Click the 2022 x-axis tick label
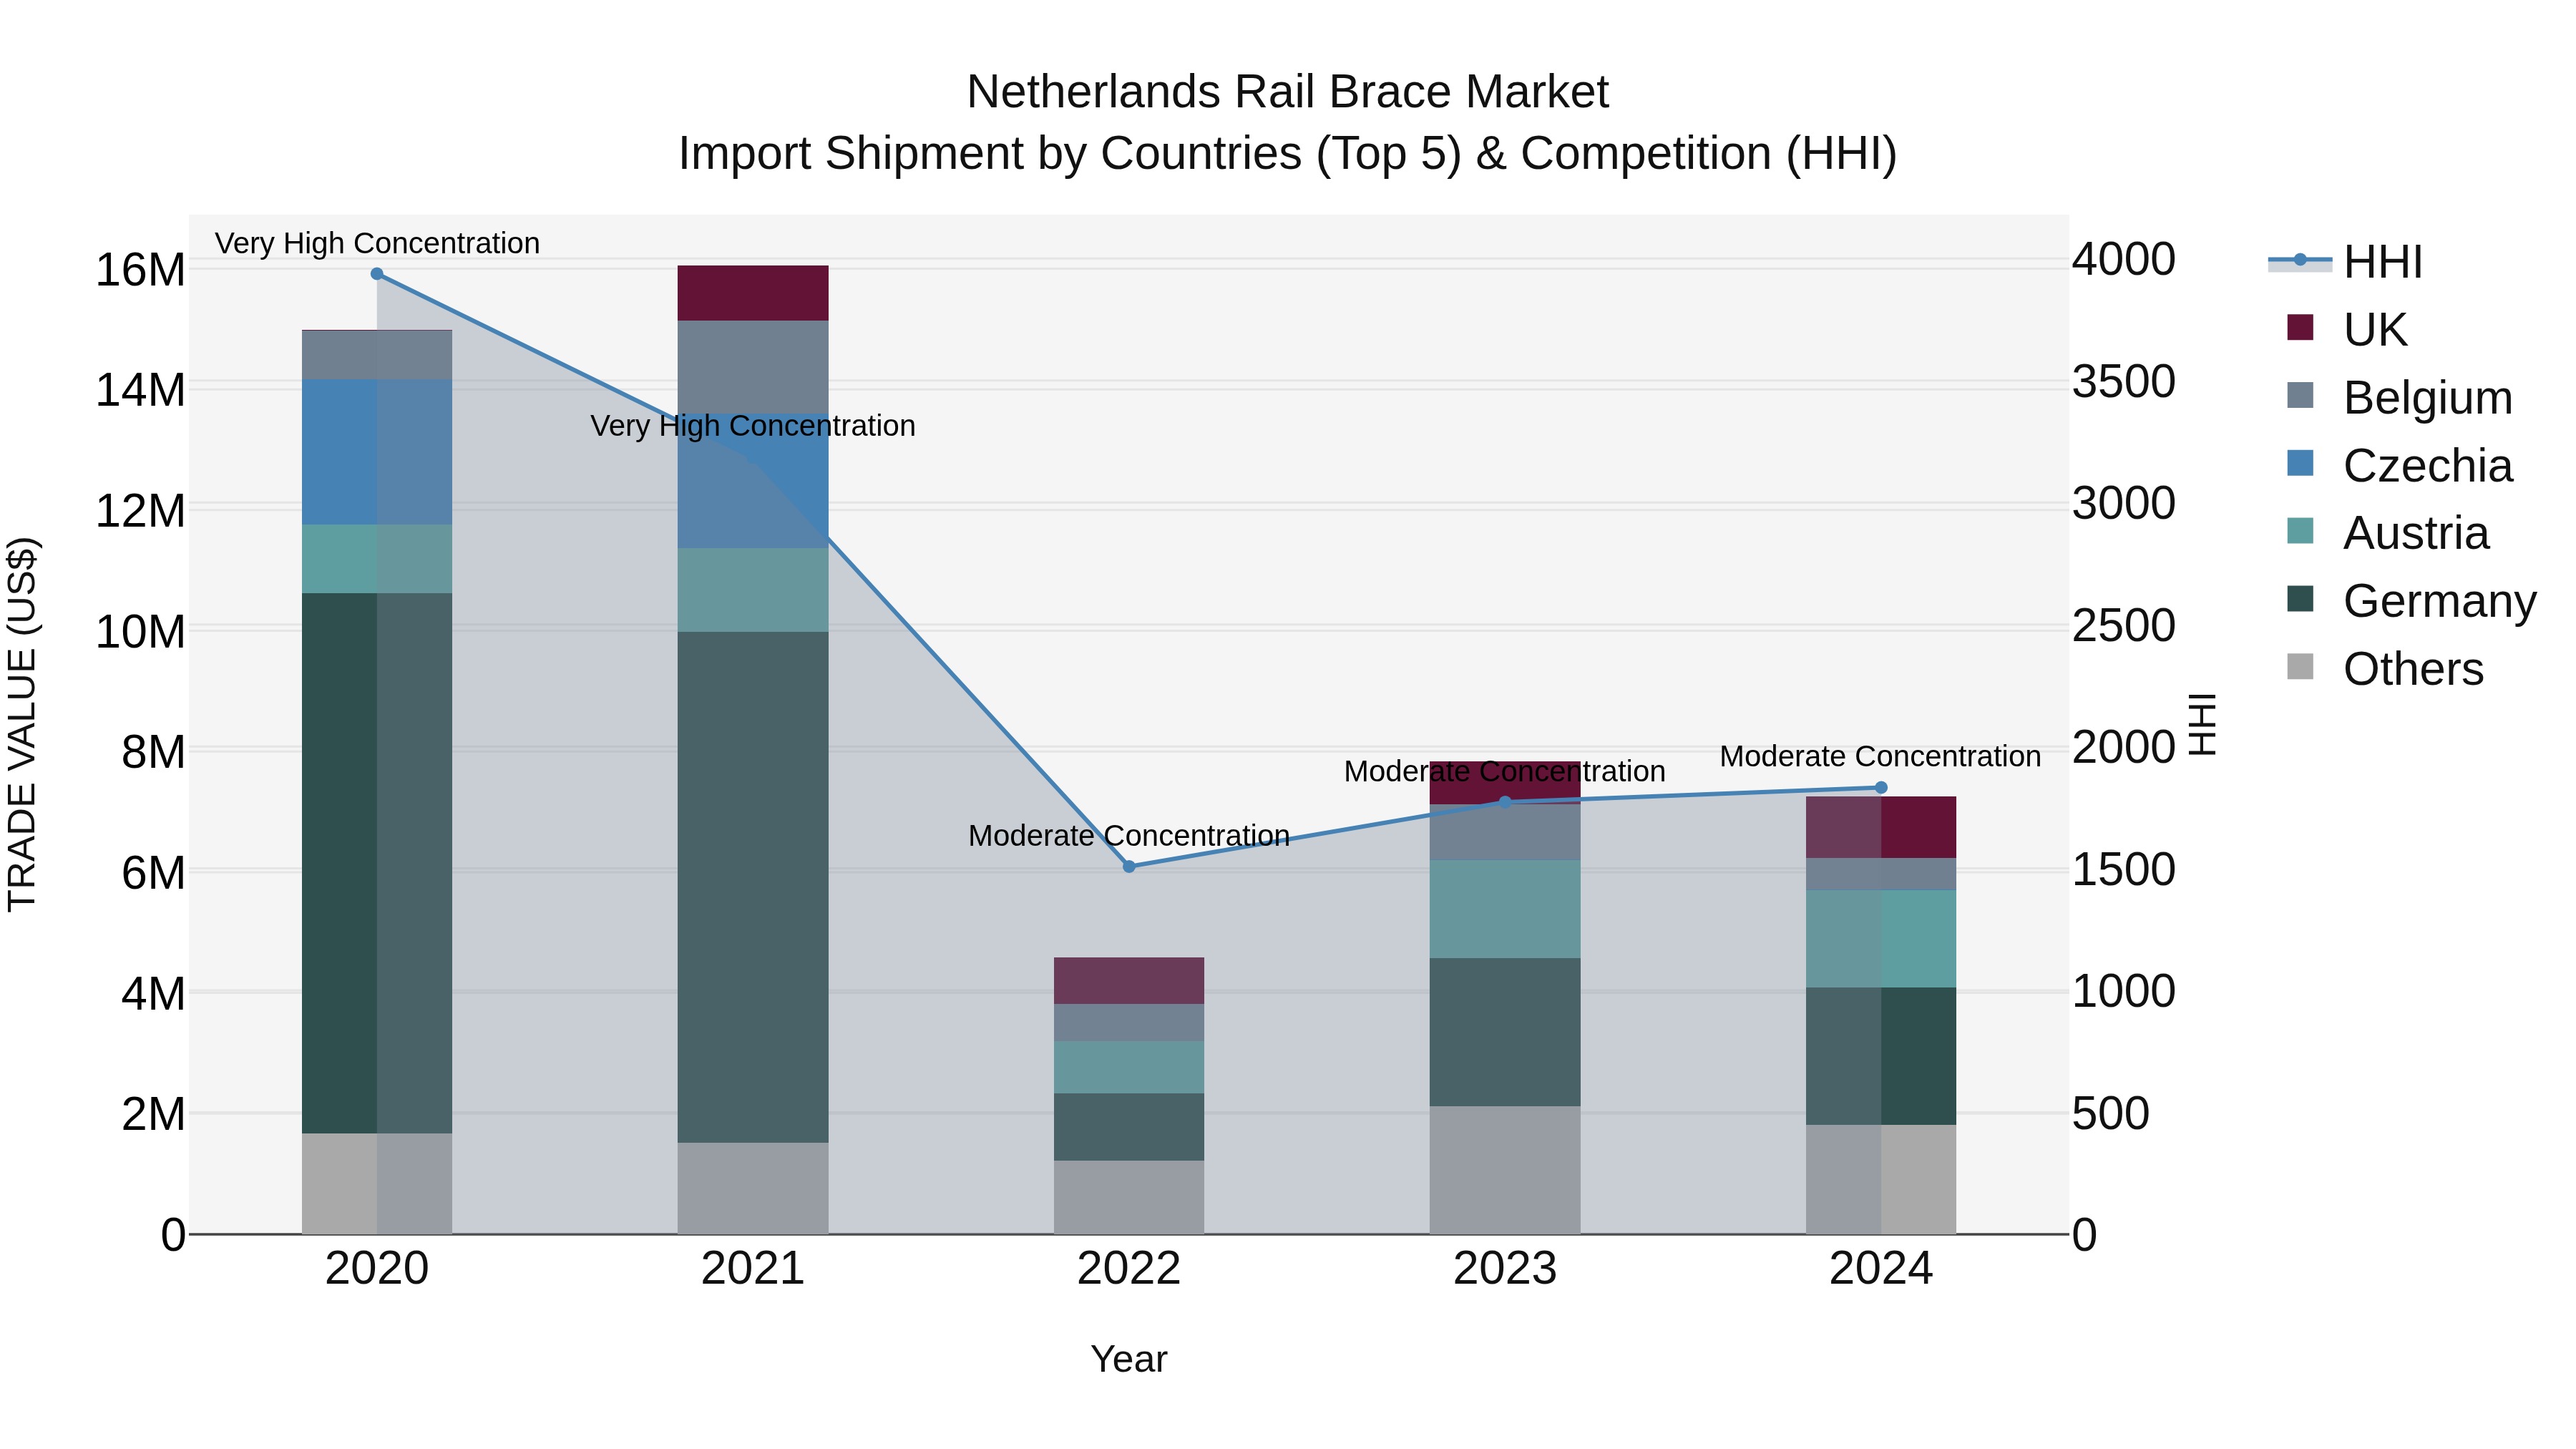The image size is (2576, 1449). pyautogui.click(x=1129, y=1269)
